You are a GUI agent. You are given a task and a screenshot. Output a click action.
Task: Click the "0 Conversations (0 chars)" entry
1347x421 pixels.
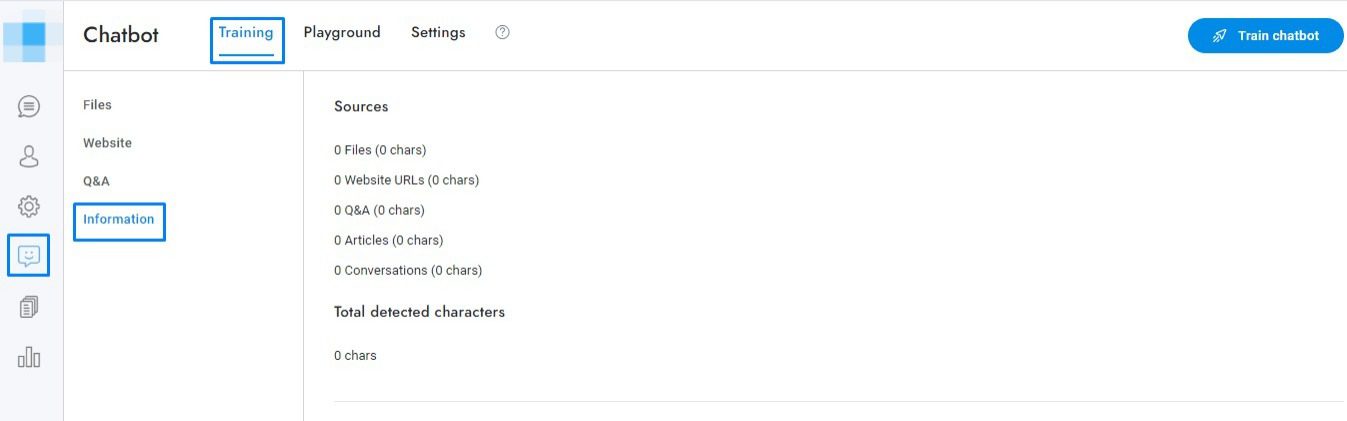[408, 270]
